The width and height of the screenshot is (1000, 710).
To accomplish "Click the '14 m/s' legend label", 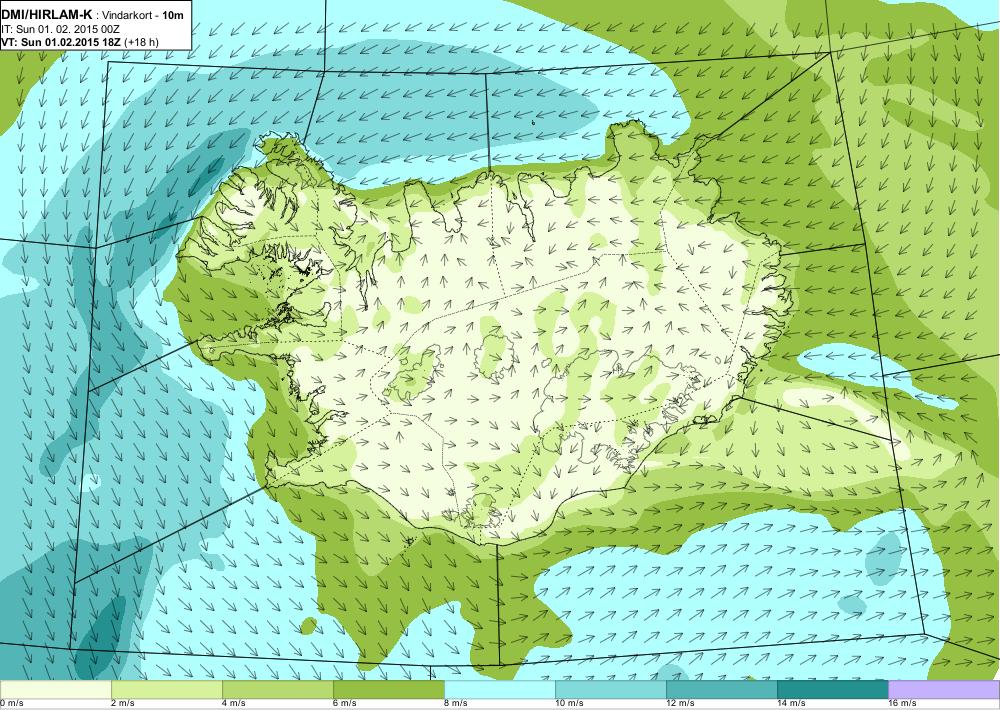I will 791,704.
